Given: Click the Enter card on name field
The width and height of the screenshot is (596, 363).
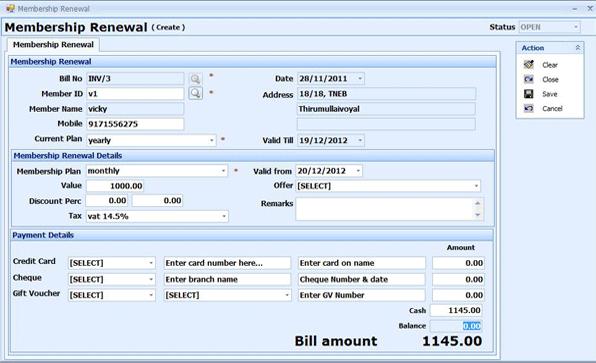Looking at the screenshot, I should [x=361, y=263].
